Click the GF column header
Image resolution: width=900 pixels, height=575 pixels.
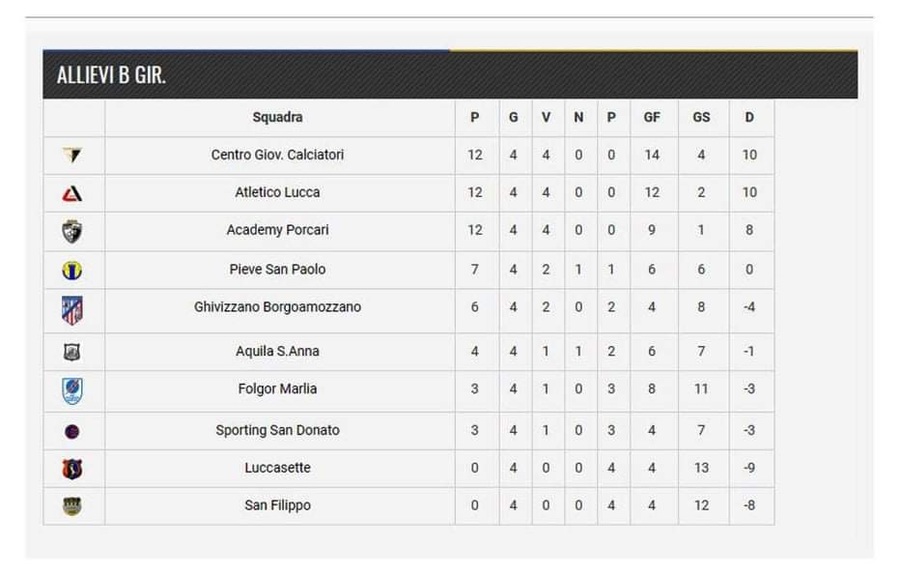(x=651, y=117)
